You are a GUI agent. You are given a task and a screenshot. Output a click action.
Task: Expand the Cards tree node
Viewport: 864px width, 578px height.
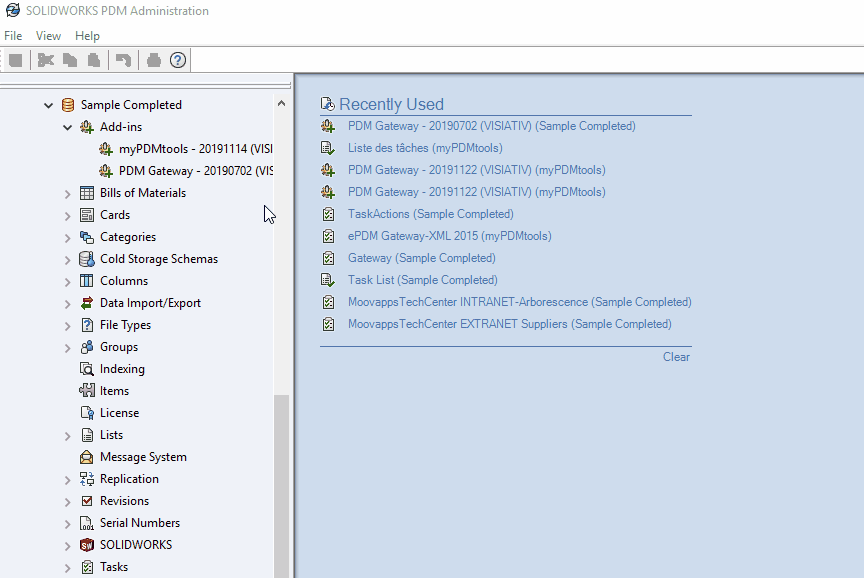[x=68, y=215]
